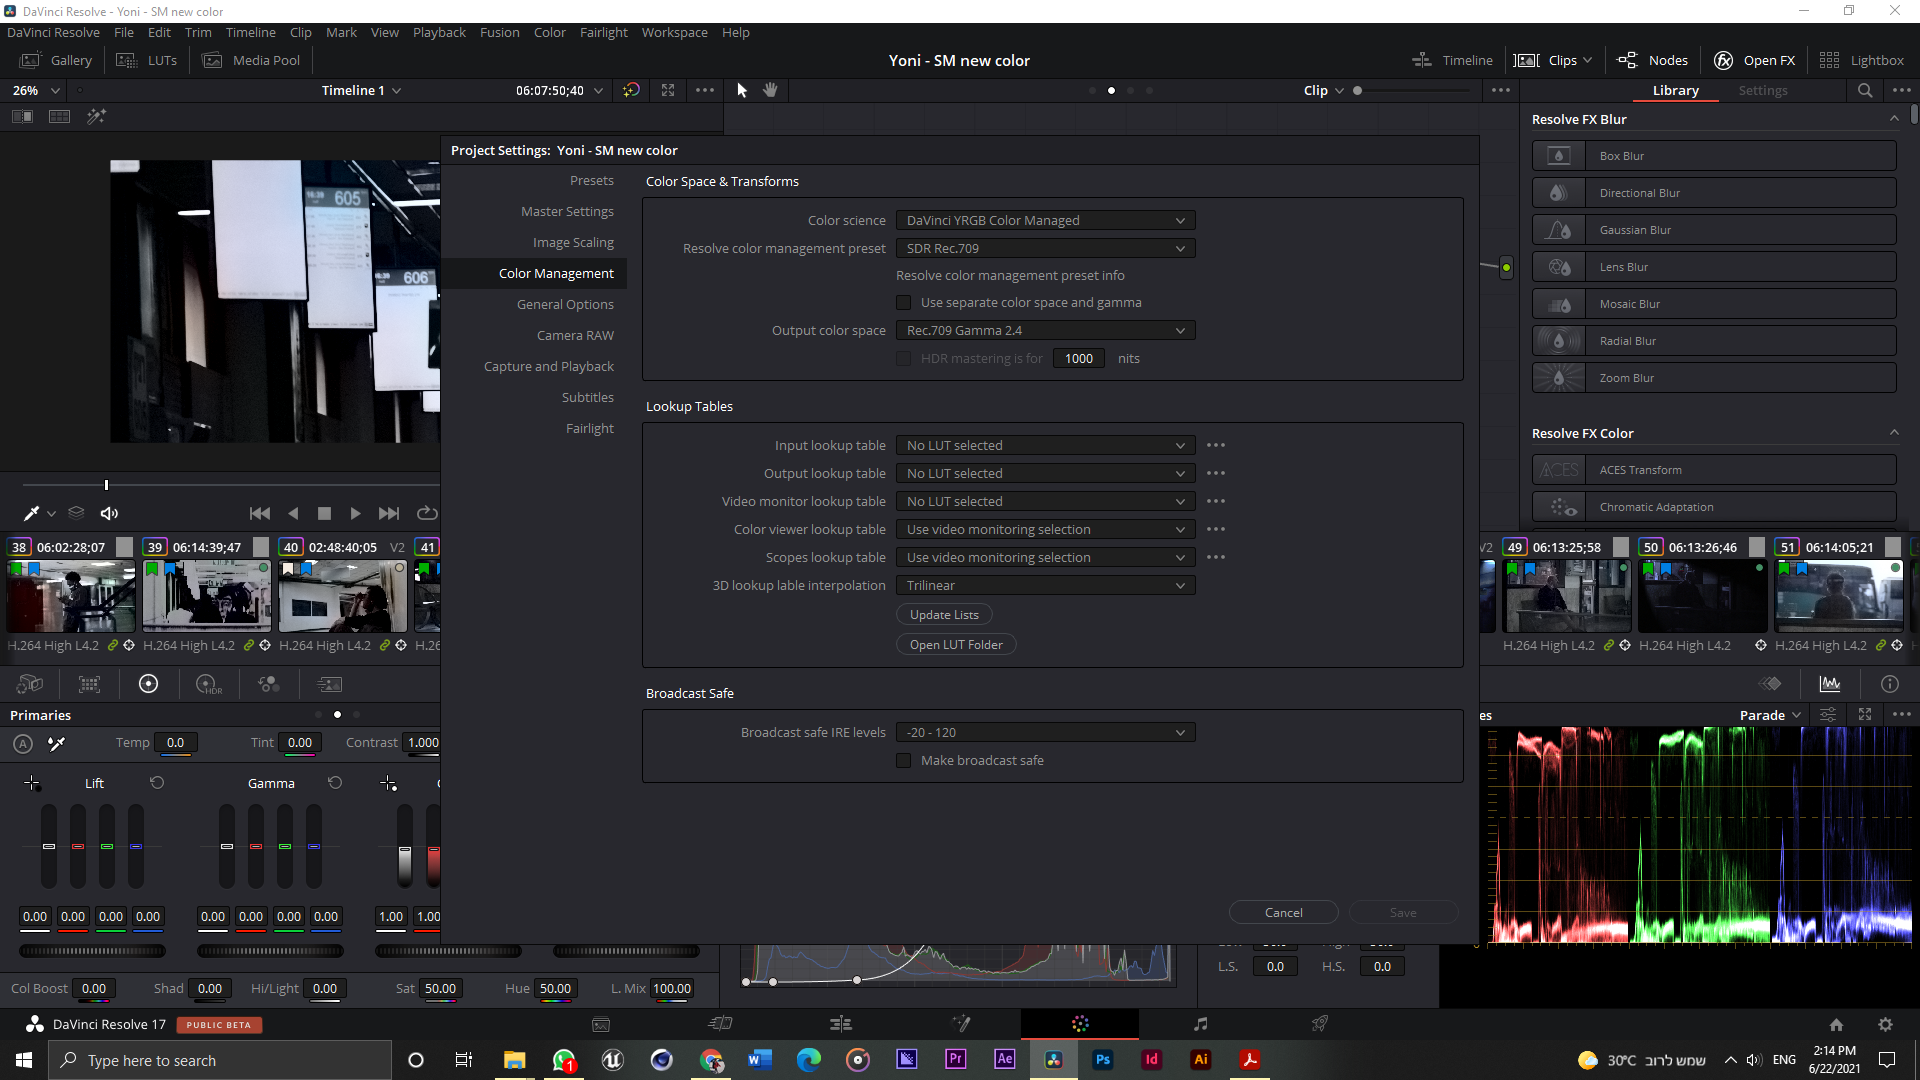Image resolution: width=1920 pixels, height=1080 pixels.
Task: Open the Video monitor lookup table dropdown
Action: coord(1045,501)
